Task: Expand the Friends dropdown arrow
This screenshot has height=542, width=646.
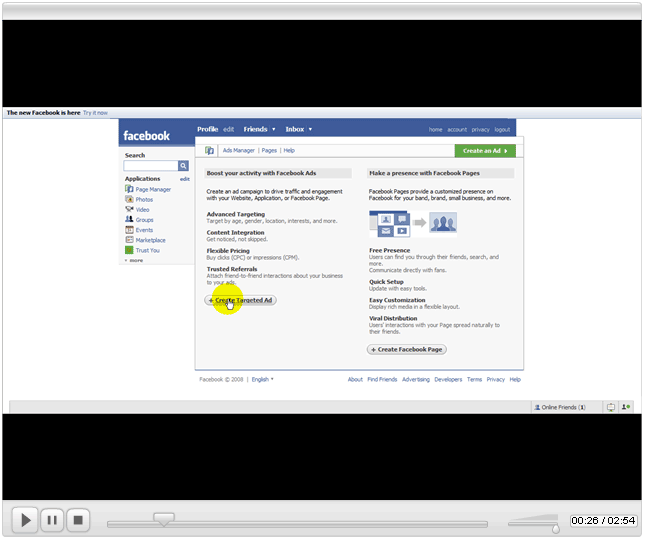Action: coord(275,130)
